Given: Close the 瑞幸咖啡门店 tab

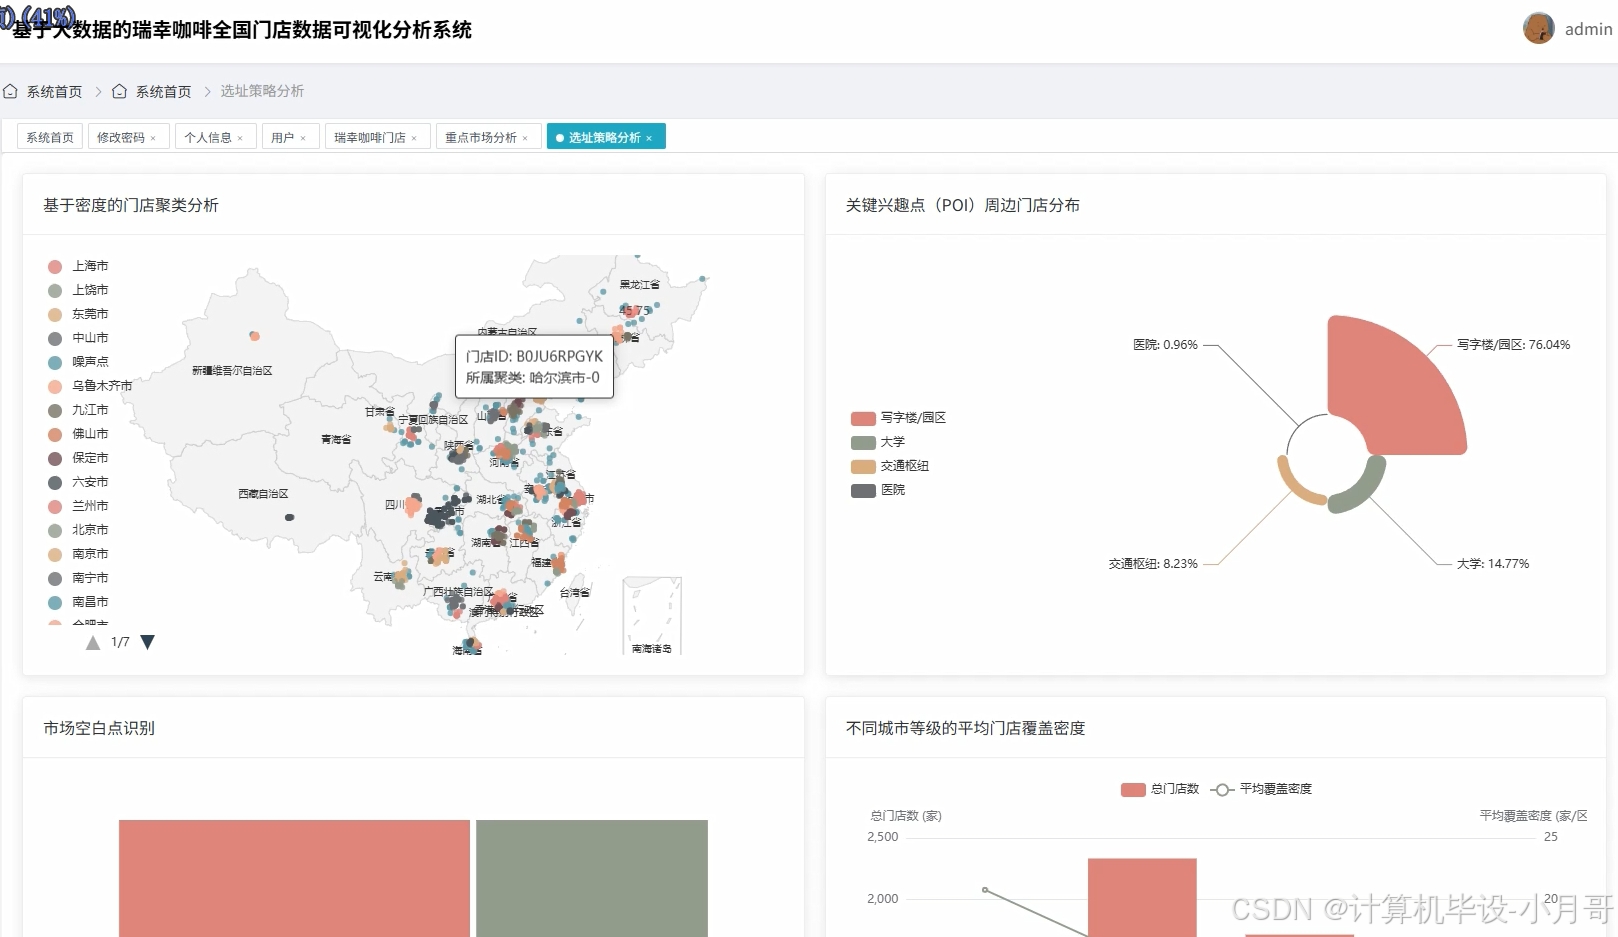Looking at the screenshot, I should coord(414,138).
